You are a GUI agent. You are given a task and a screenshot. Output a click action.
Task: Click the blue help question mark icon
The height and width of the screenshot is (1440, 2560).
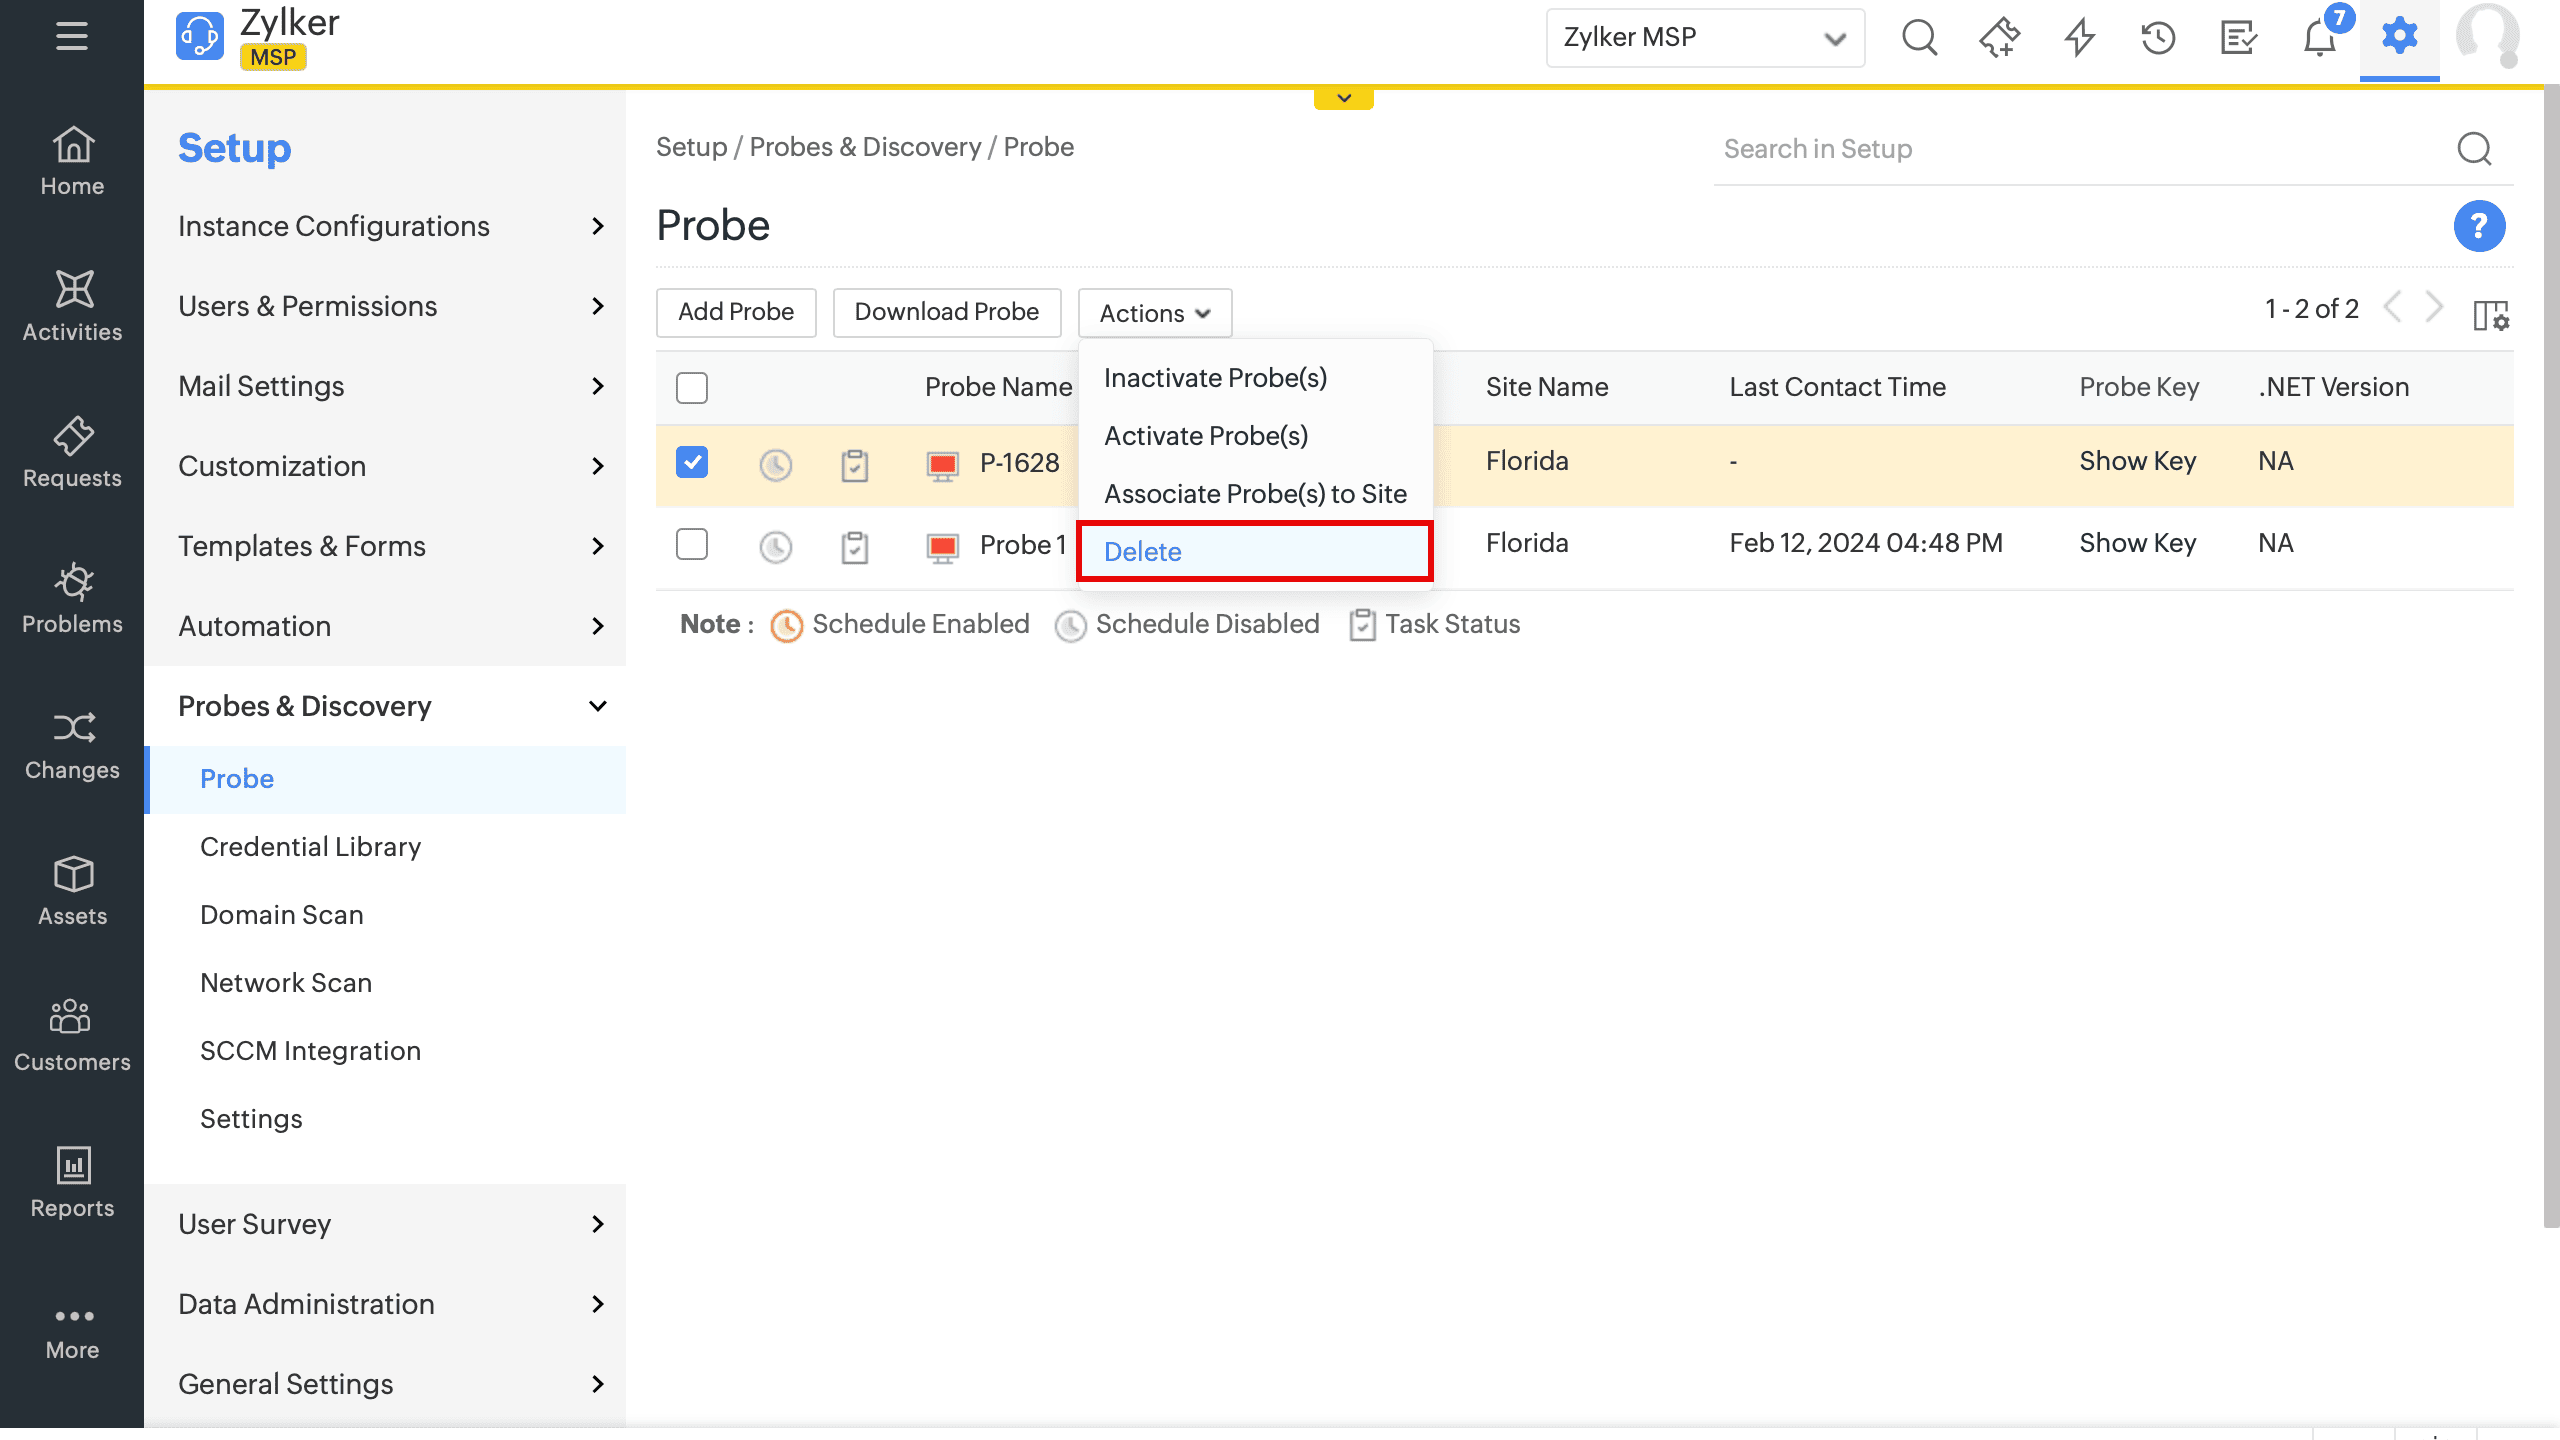(x=2478, y=226)
